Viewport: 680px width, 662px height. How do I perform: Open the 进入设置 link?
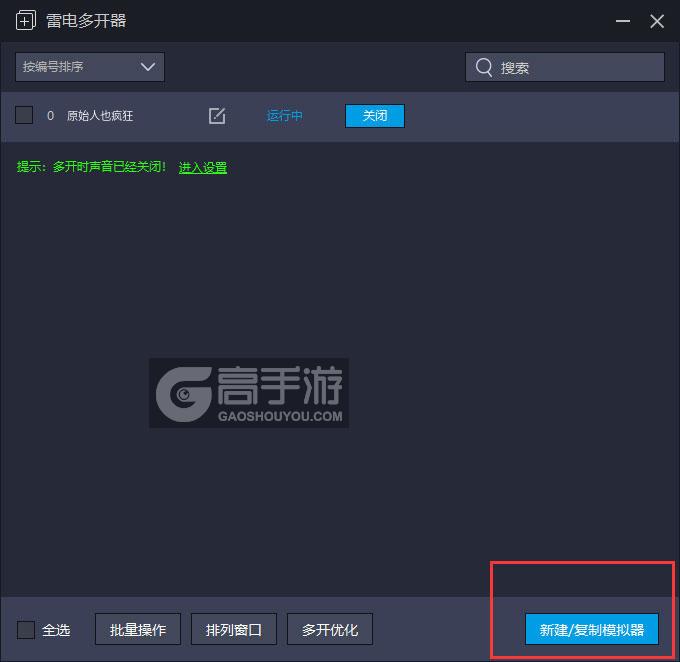(203, 167)
